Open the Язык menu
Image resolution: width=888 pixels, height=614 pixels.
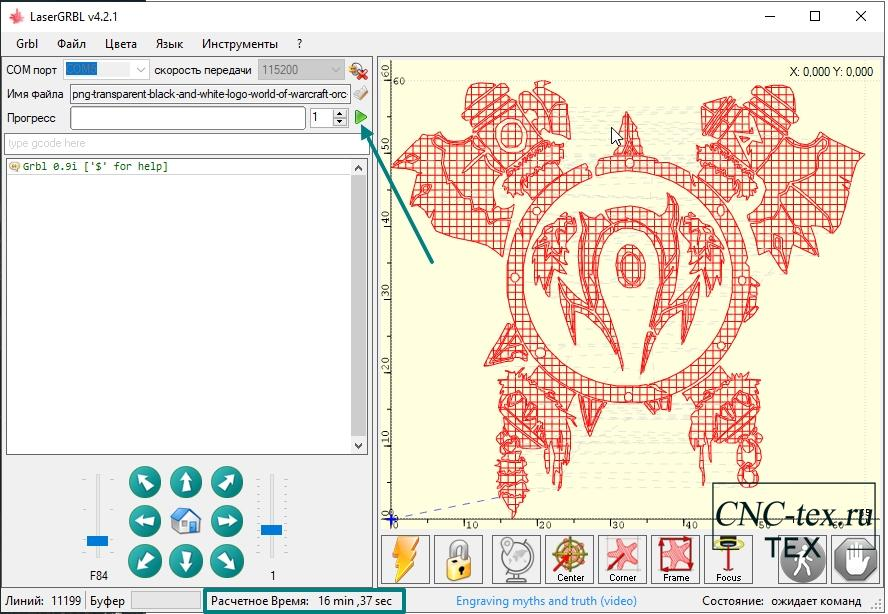coord(169,44)
